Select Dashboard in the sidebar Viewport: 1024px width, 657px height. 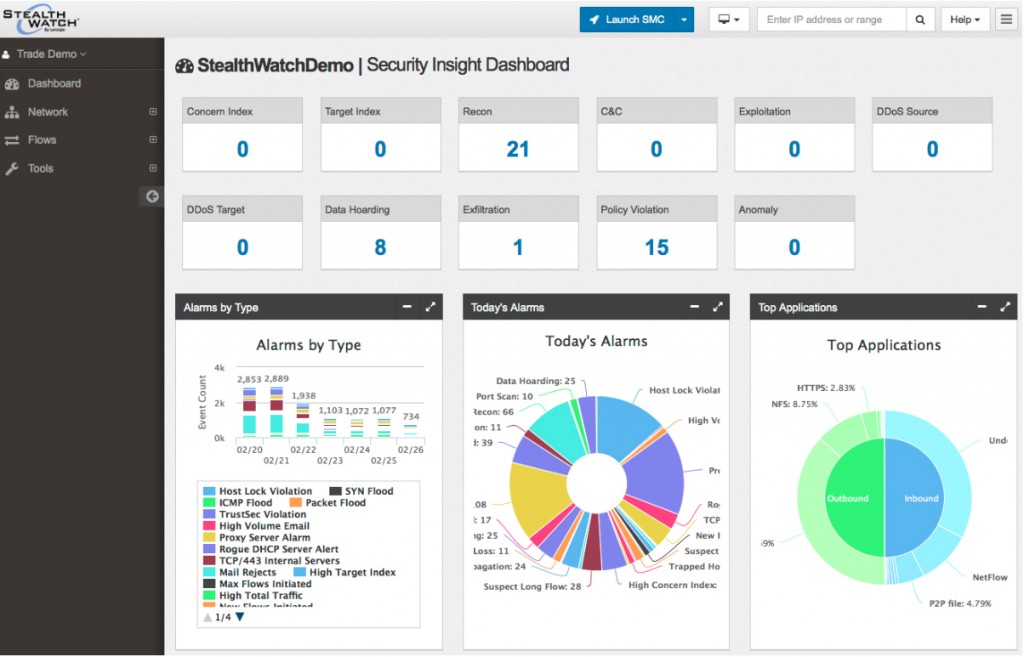(x=54, y=84)
